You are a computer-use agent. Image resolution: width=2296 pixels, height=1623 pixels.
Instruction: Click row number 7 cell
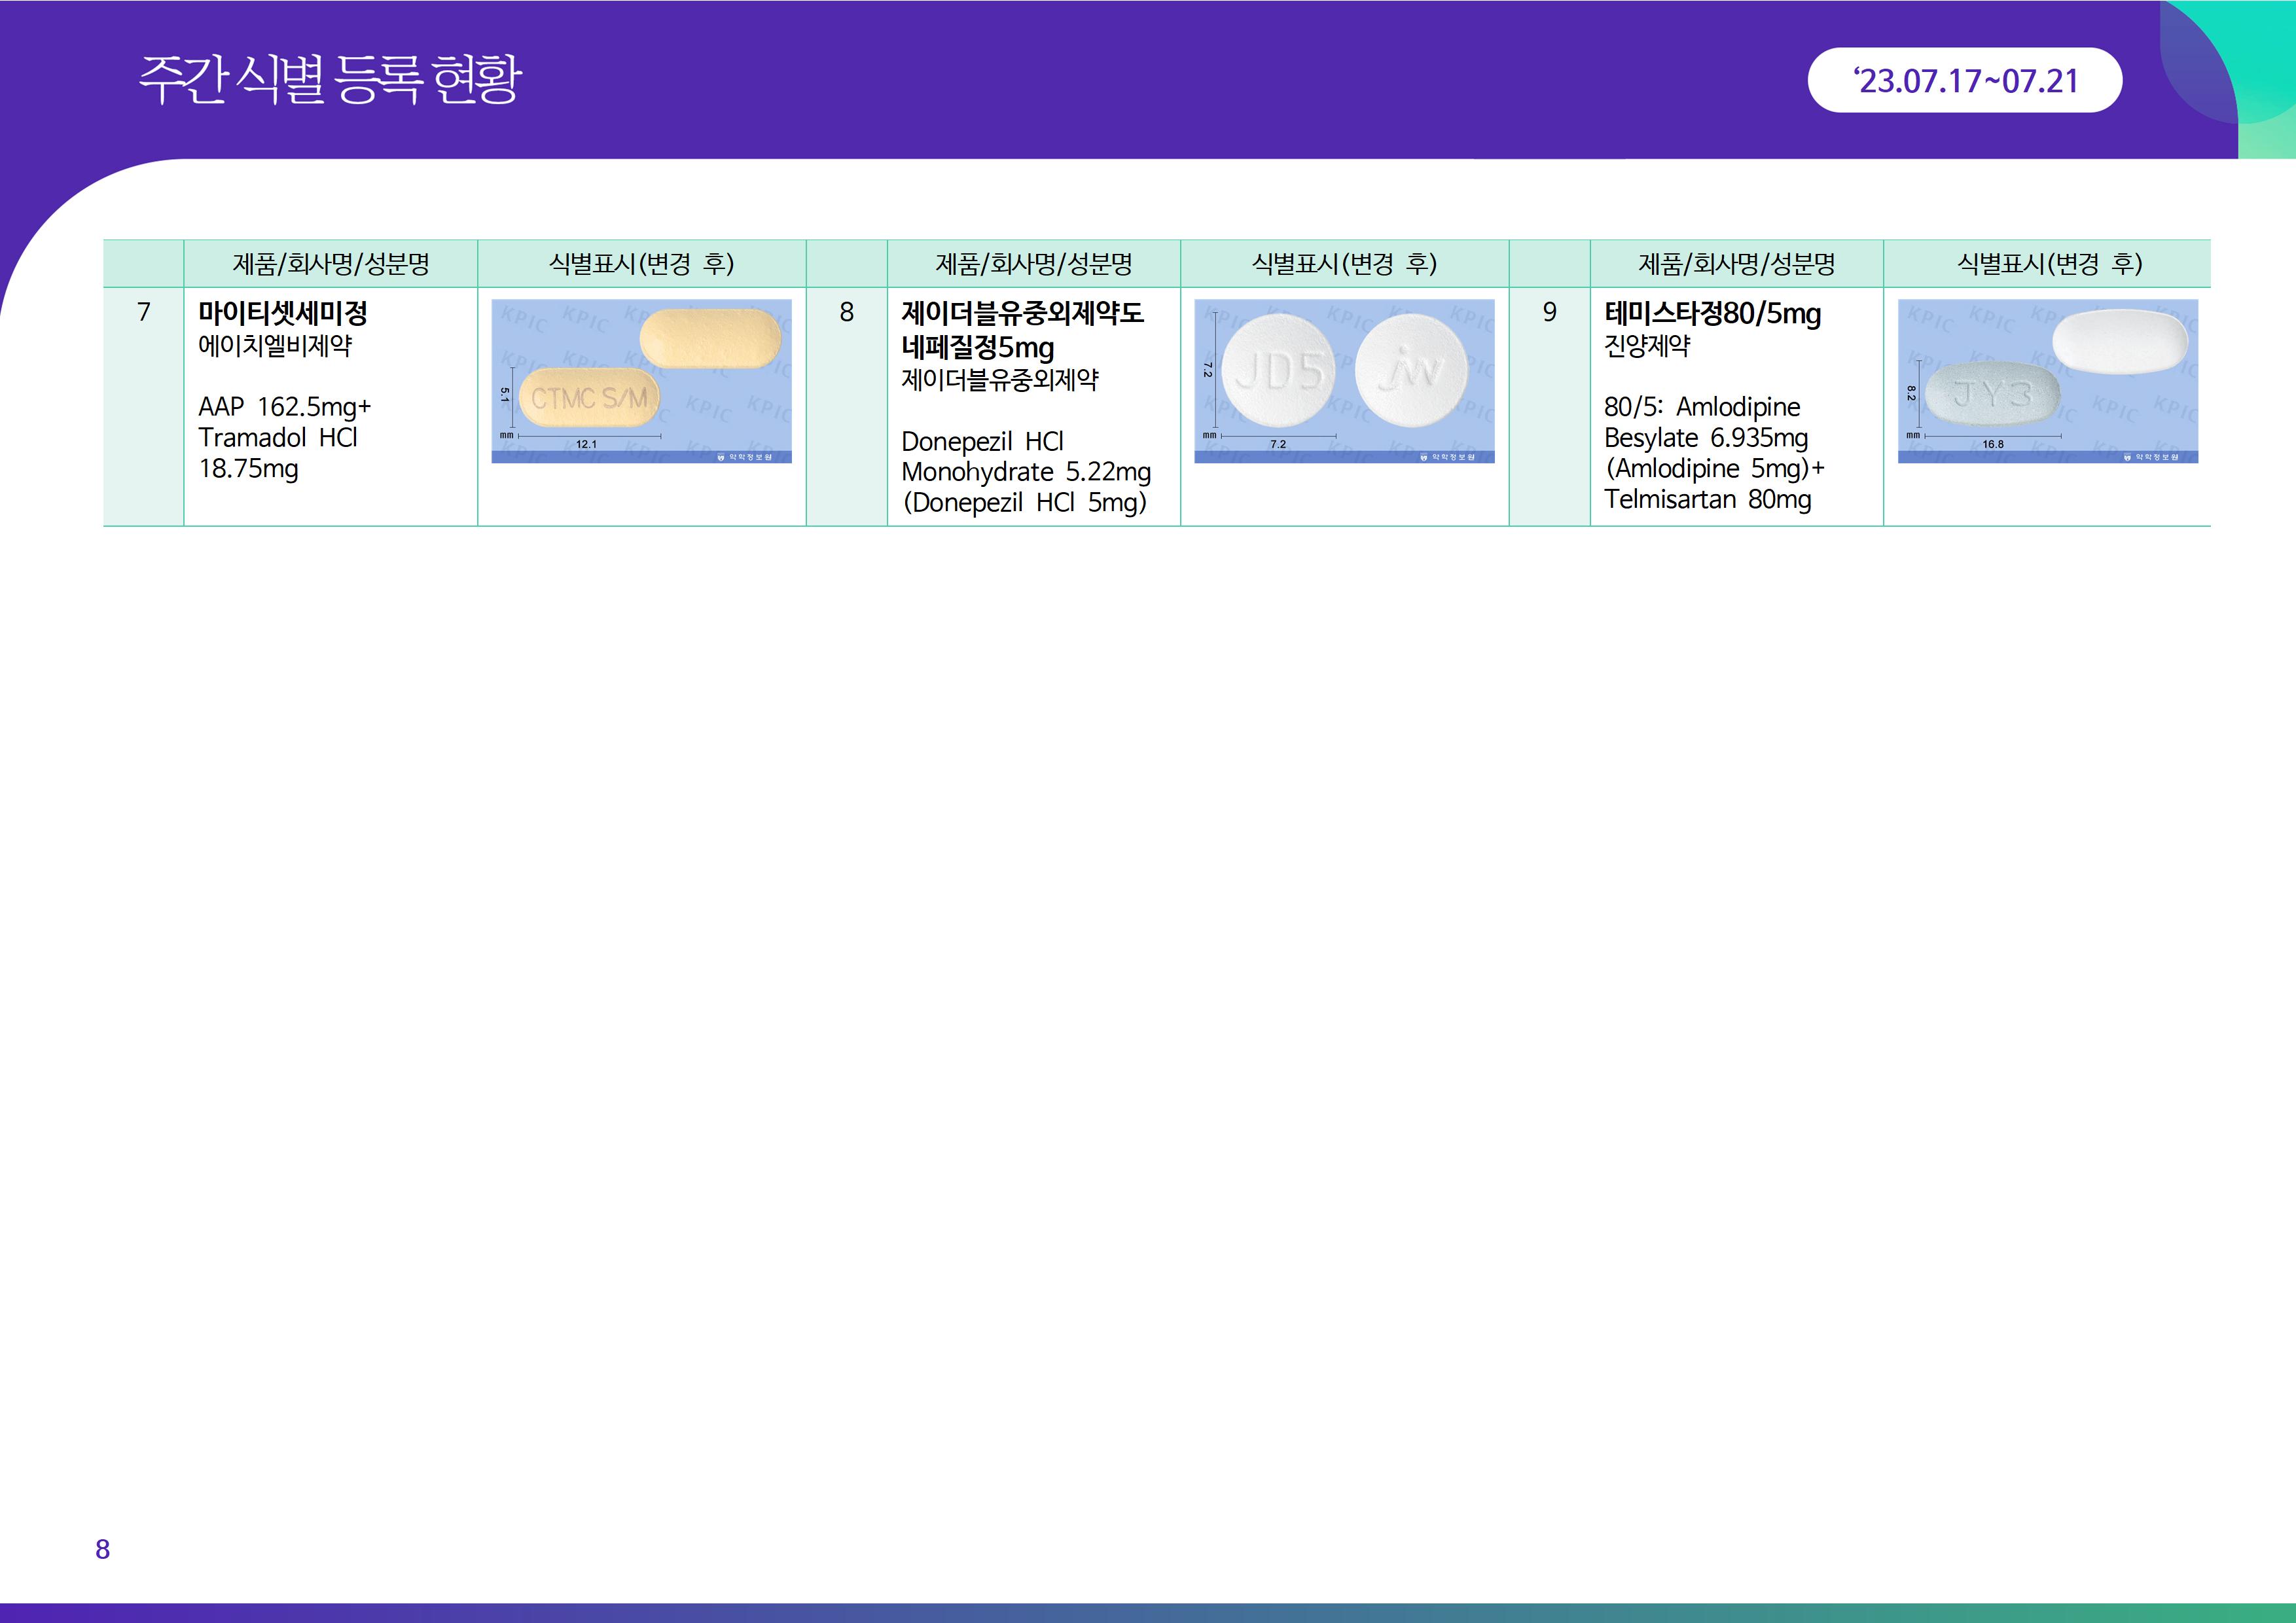tap(144, 312)
